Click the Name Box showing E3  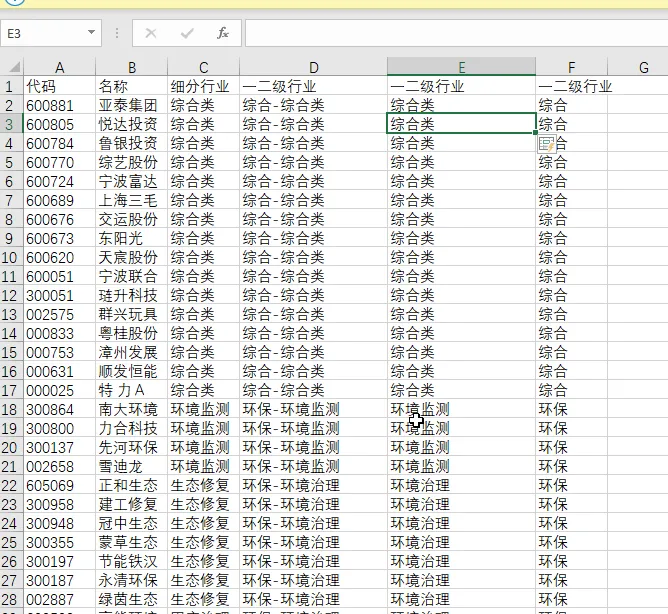[x=51, y=33]
